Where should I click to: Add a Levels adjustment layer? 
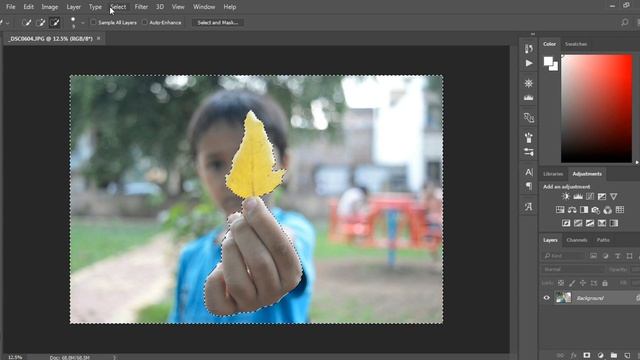578,197
